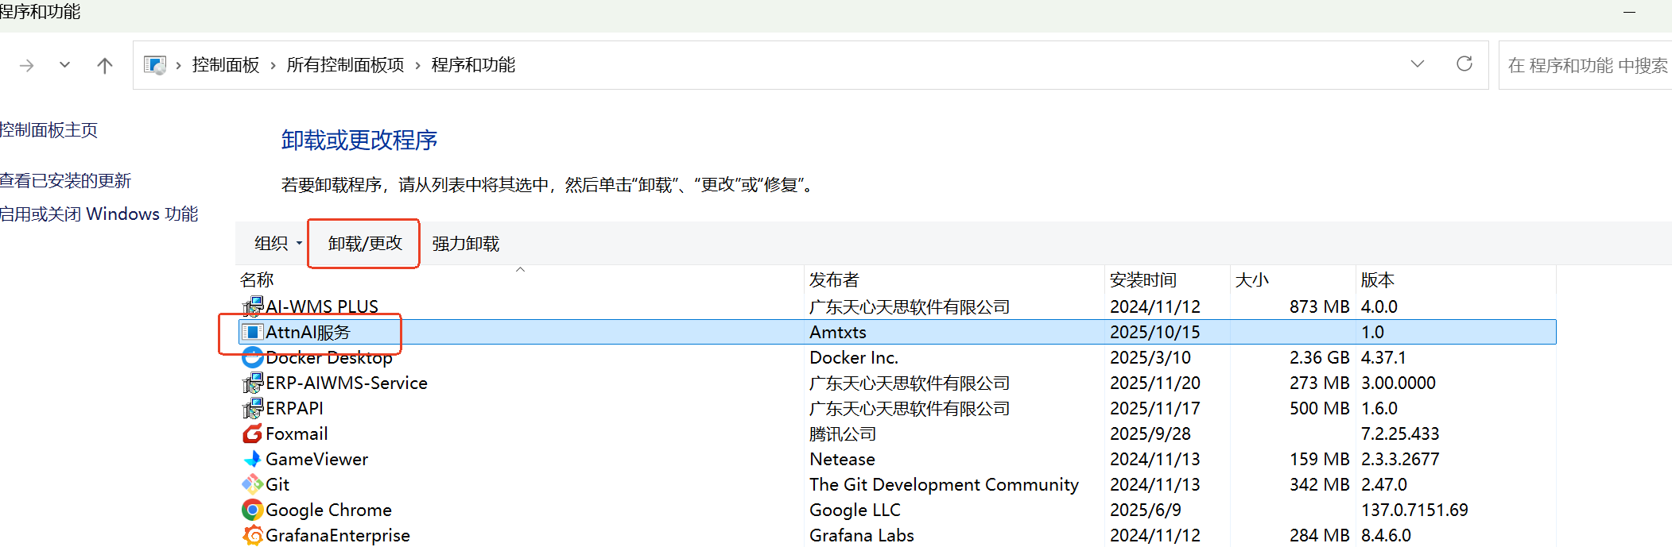Click publisher Amtxts cell
1672x547 pixels.
838,332
